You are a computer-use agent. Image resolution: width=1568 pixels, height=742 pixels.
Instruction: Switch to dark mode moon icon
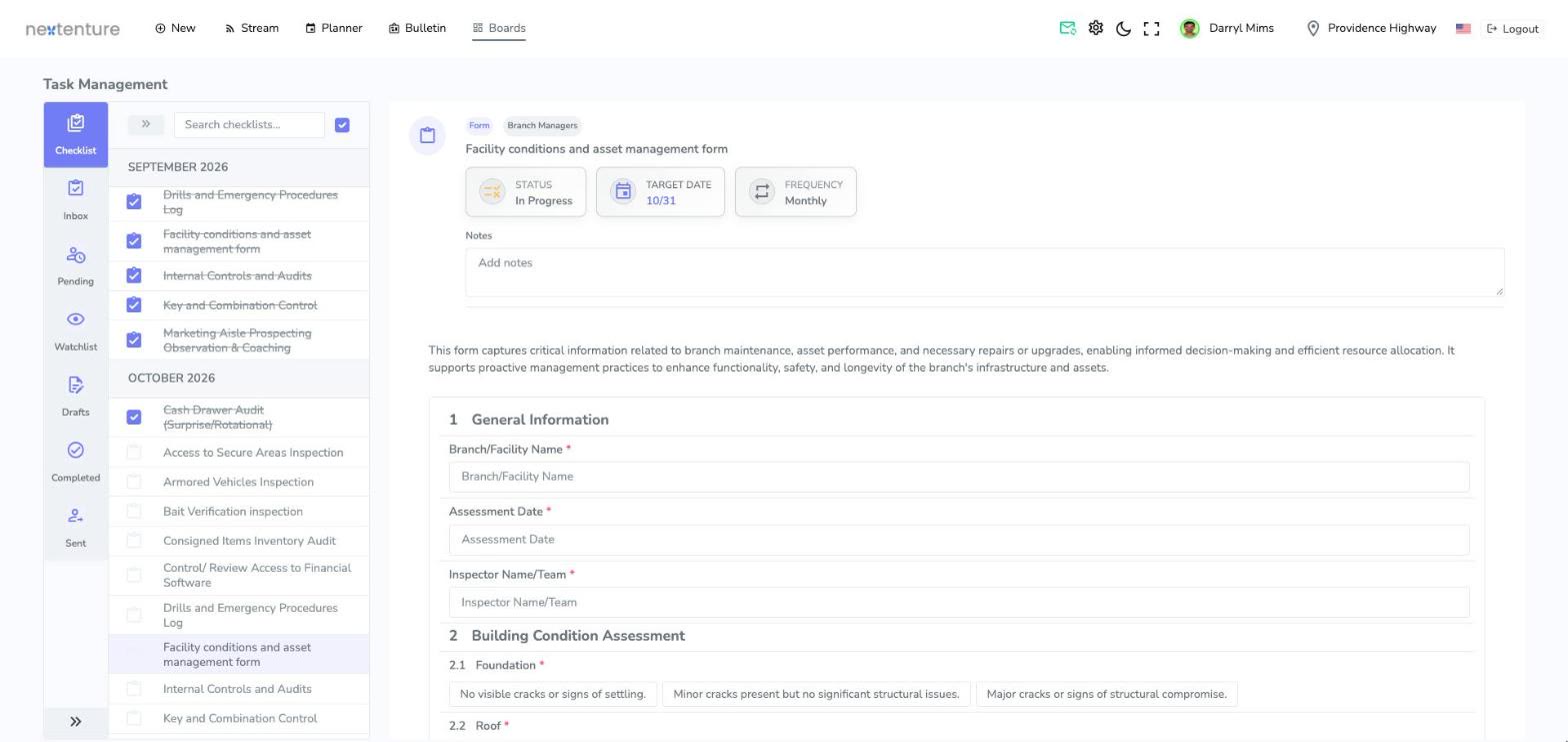[1123, 28]
